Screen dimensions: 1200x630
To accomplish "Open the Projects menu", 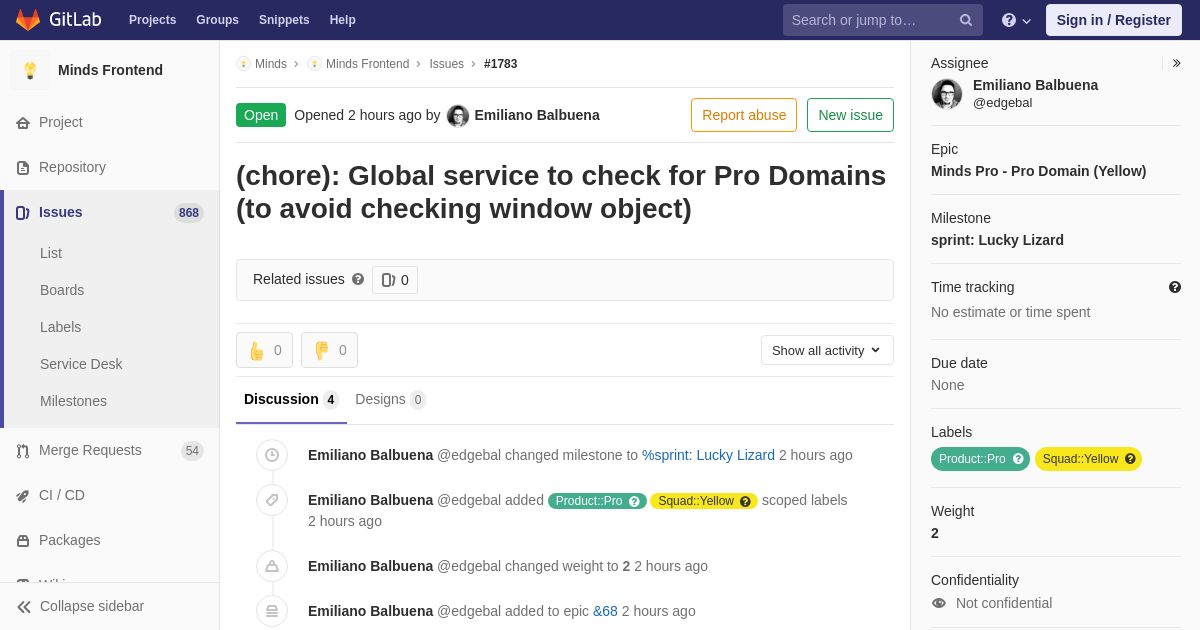I will point(153,20).
